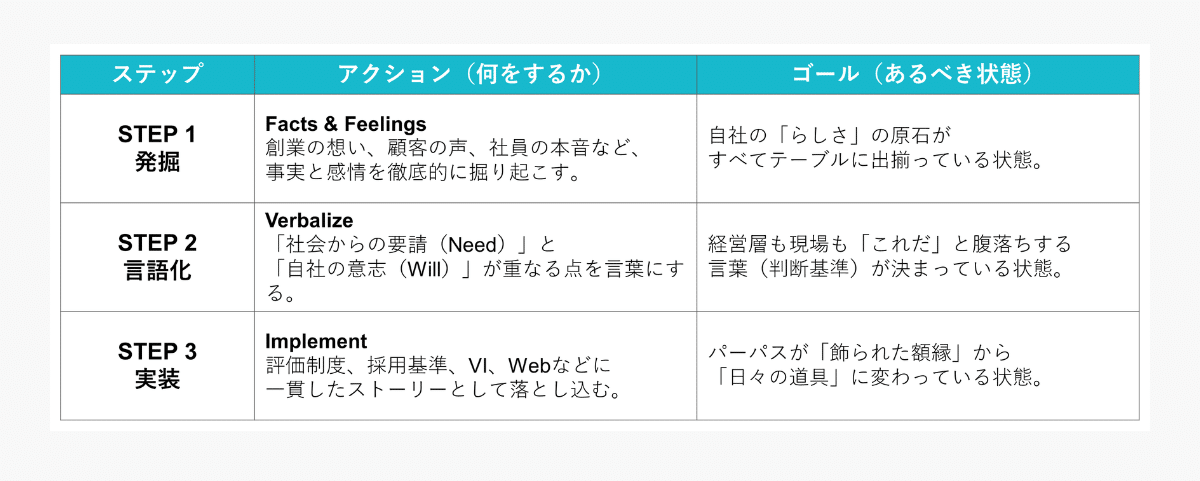1200x481 pixels.
Task: Click the ステップ column header
Action: (x=157, y=74)
